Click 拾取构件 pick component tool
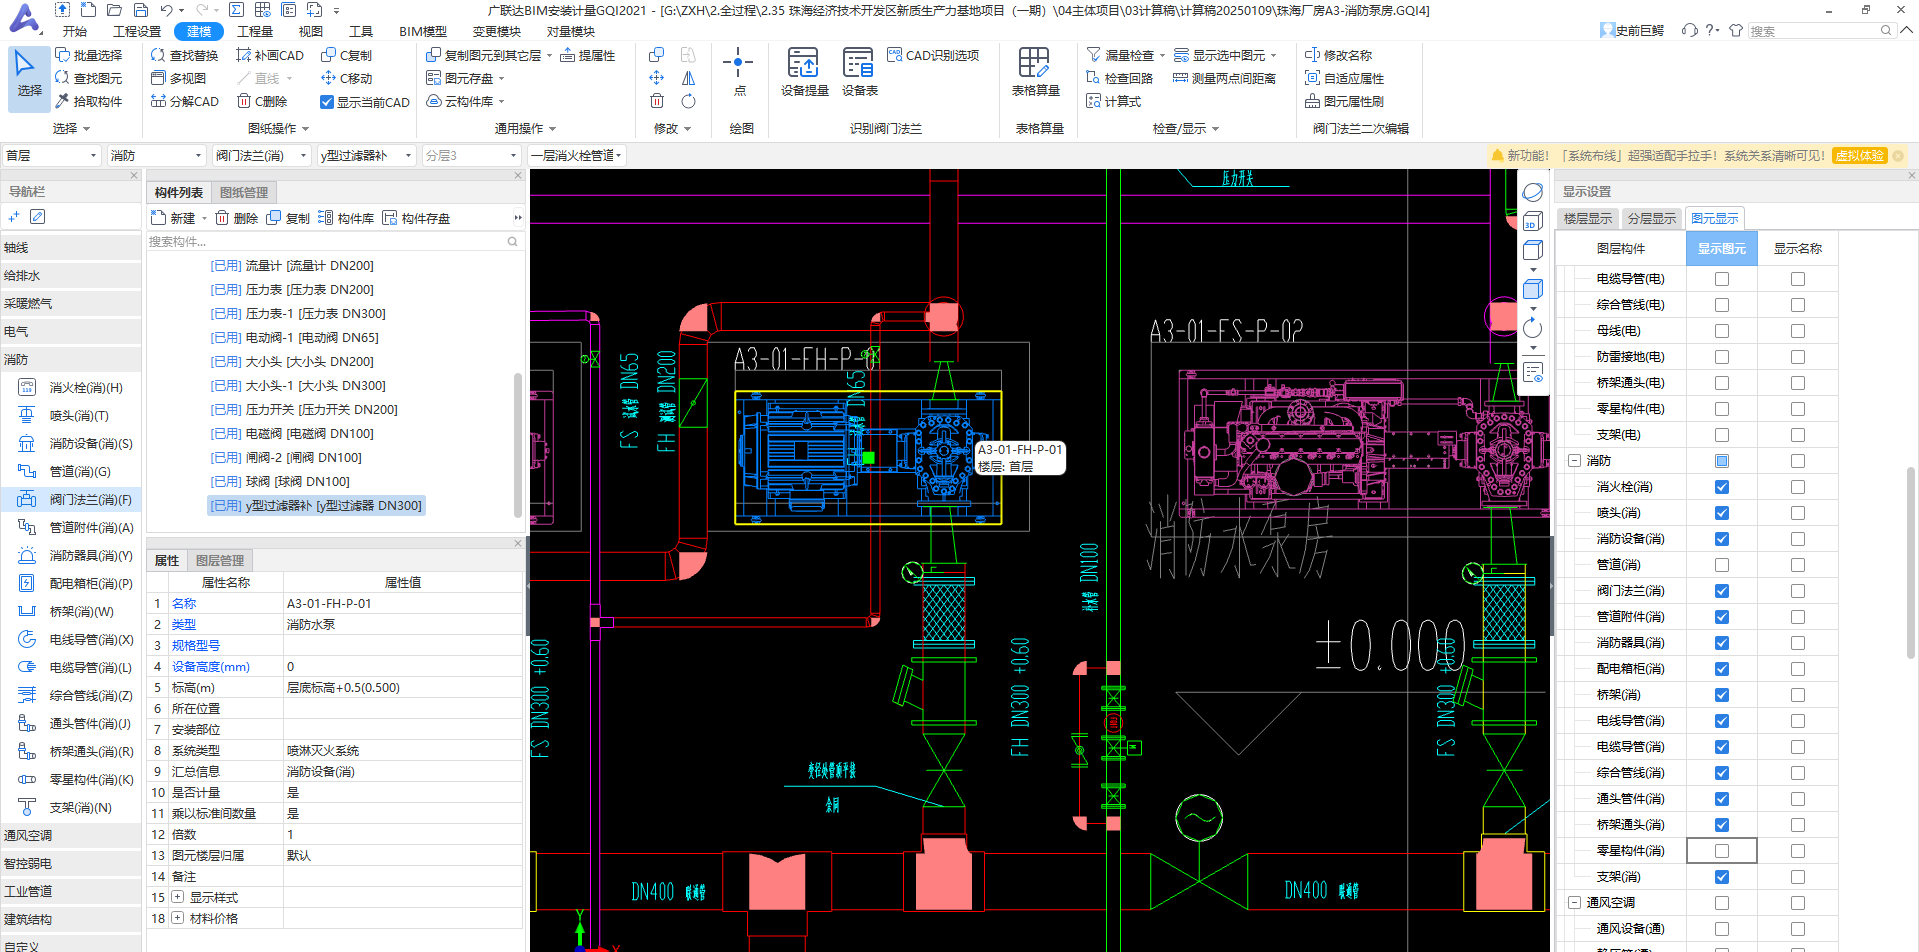Screen dimensions: 1919x952 pos(89,101)
